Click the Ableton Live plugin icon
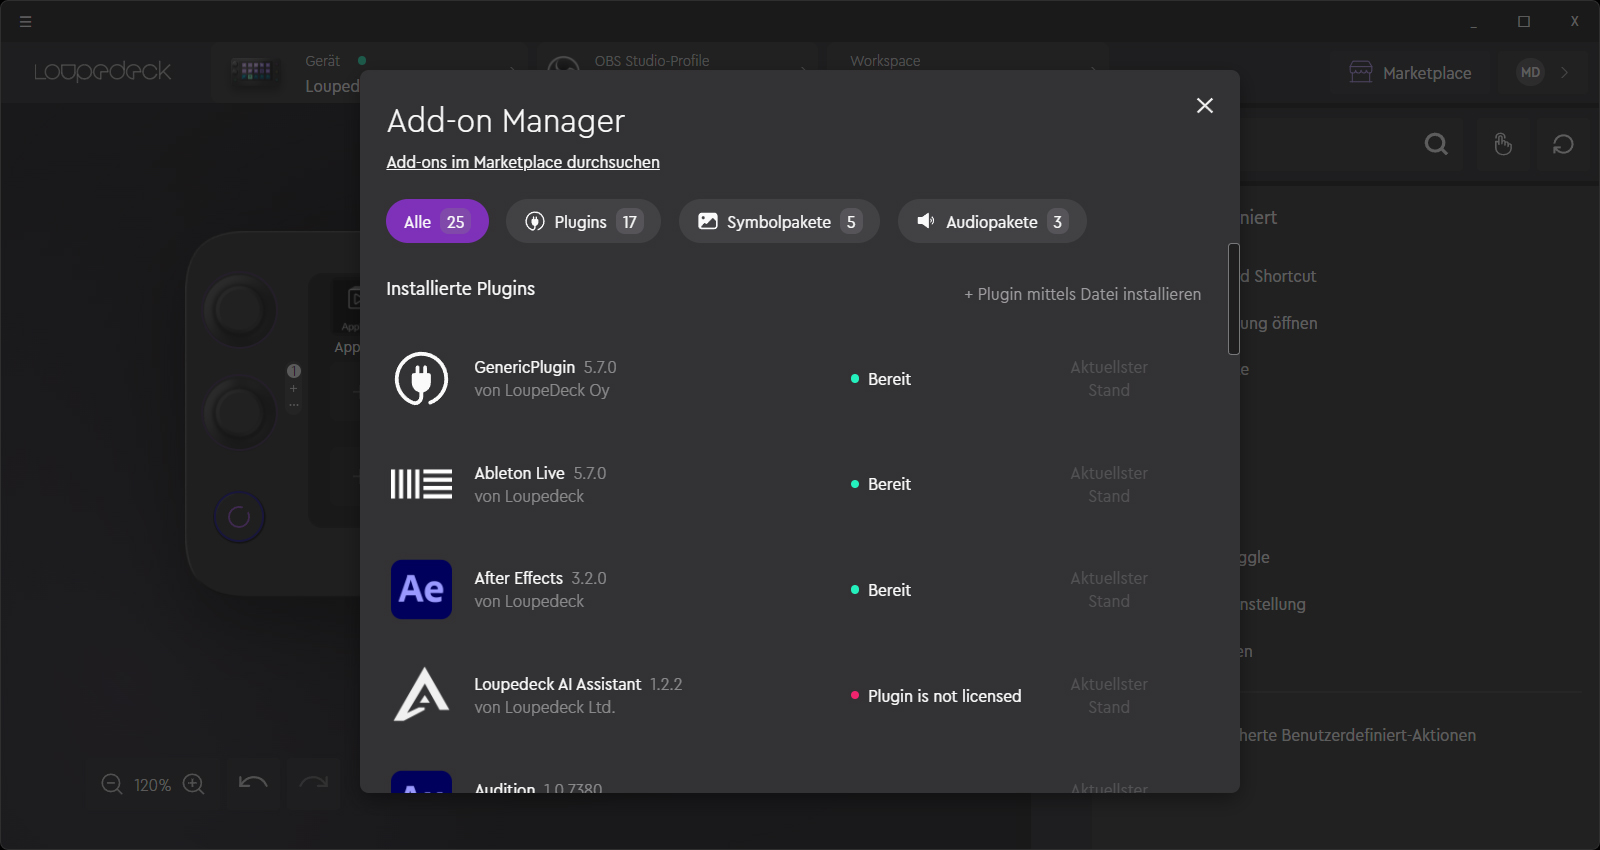 pos(421,484)
